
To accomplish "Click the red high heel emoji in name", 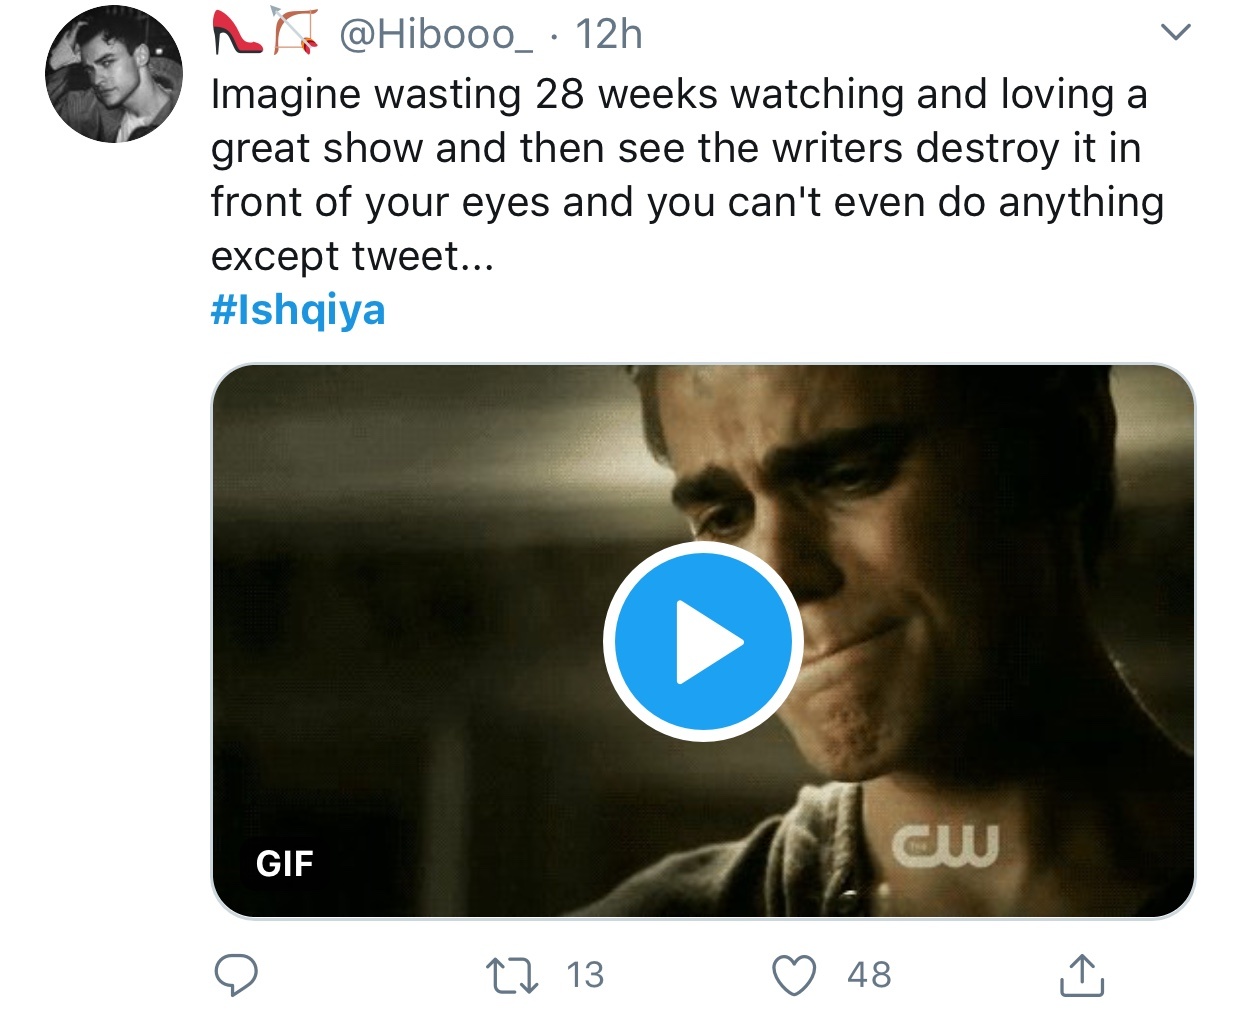I will click(237, 32).
